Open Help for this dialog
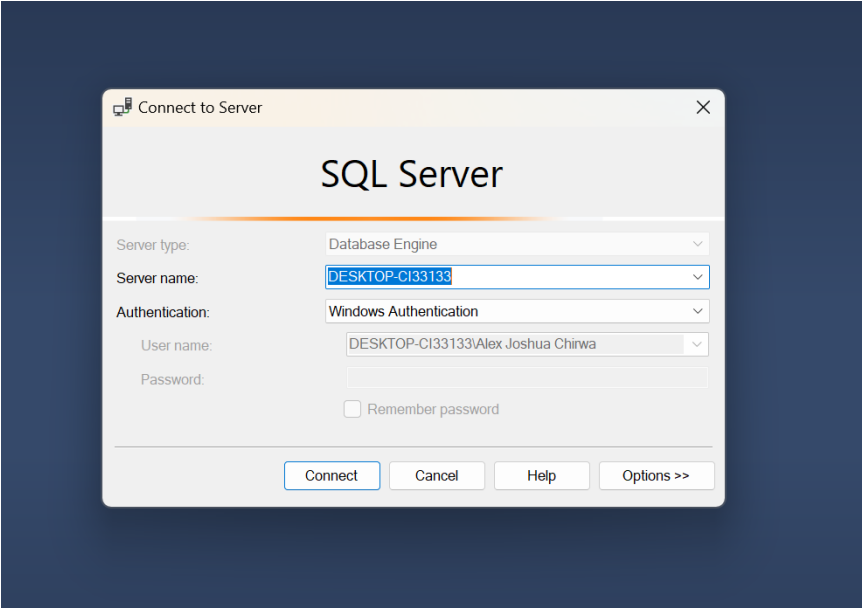The height and width of the screenshot is (608, 862). click(541, 476)
